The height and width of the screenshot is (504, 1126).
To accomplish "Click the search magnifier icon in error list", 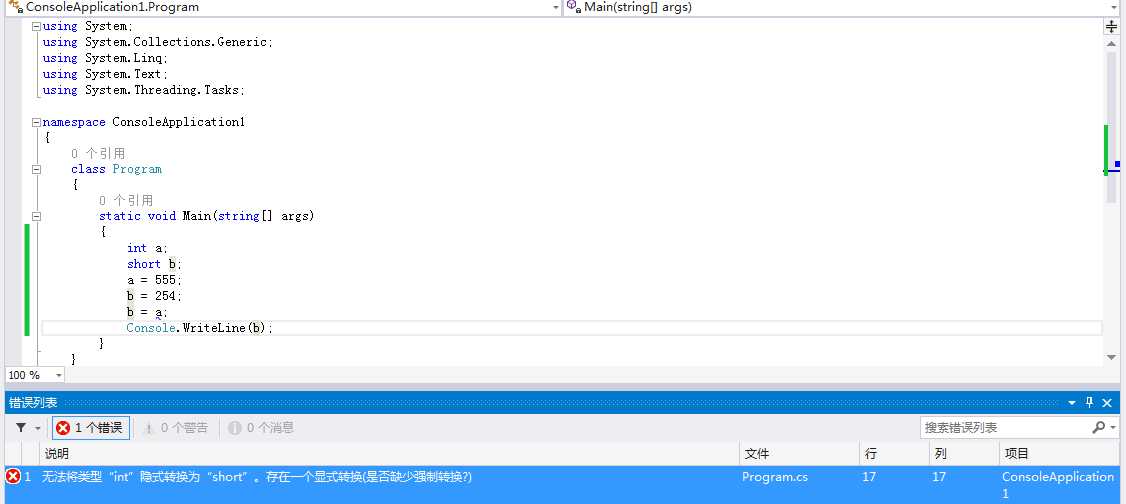I will 1098,428.
